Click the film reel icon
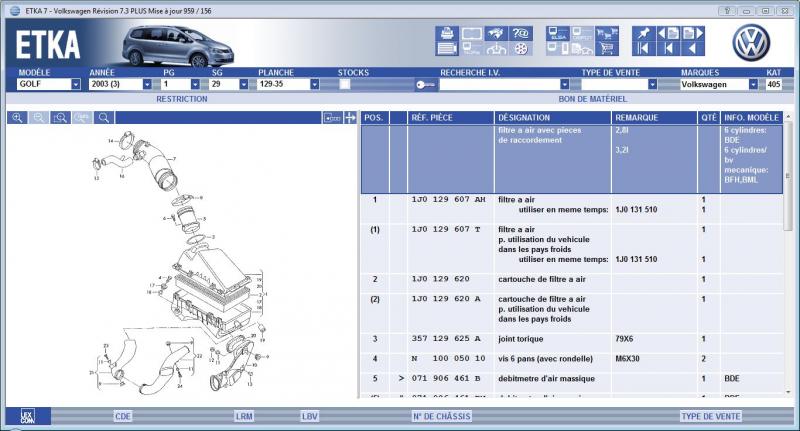 [520, 48]
